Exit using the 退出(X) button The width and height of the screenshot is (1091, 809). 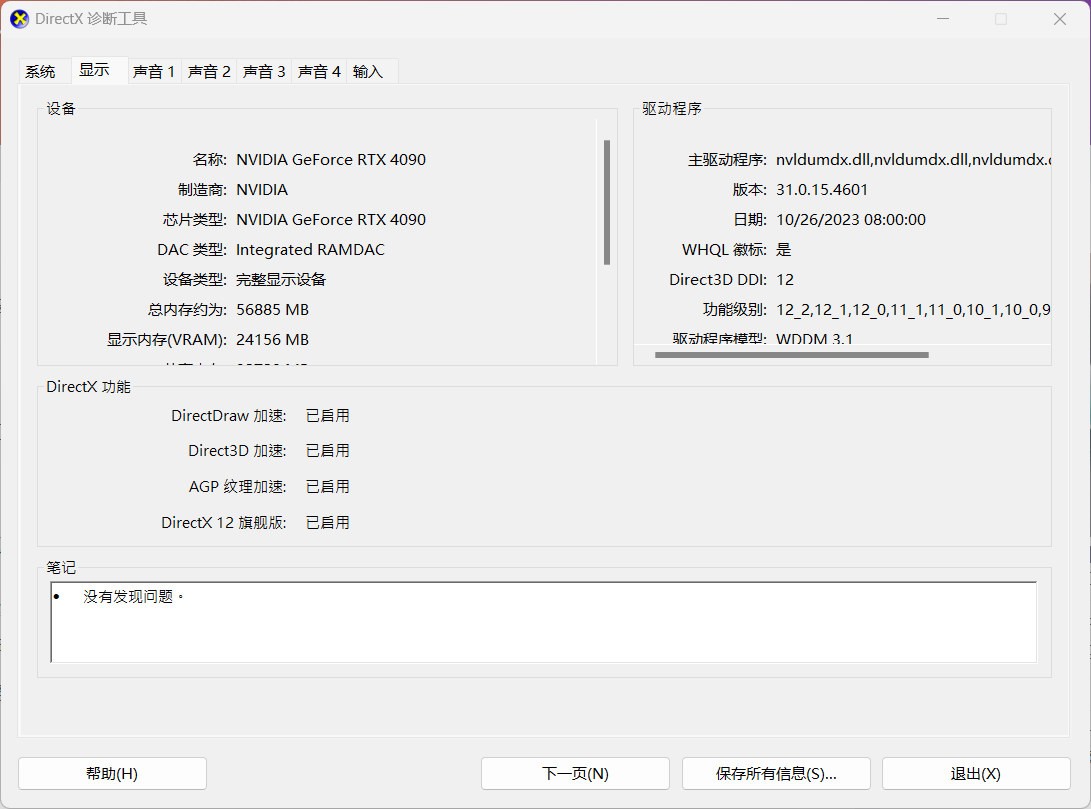(x=975, y=774)
